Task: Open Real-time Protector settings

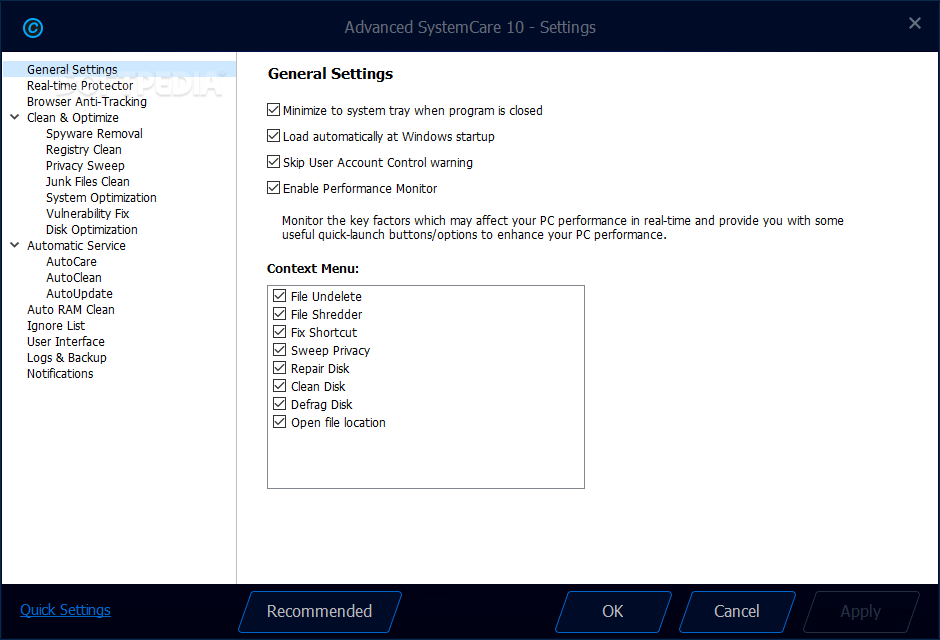Action: (x=80, y=86)
